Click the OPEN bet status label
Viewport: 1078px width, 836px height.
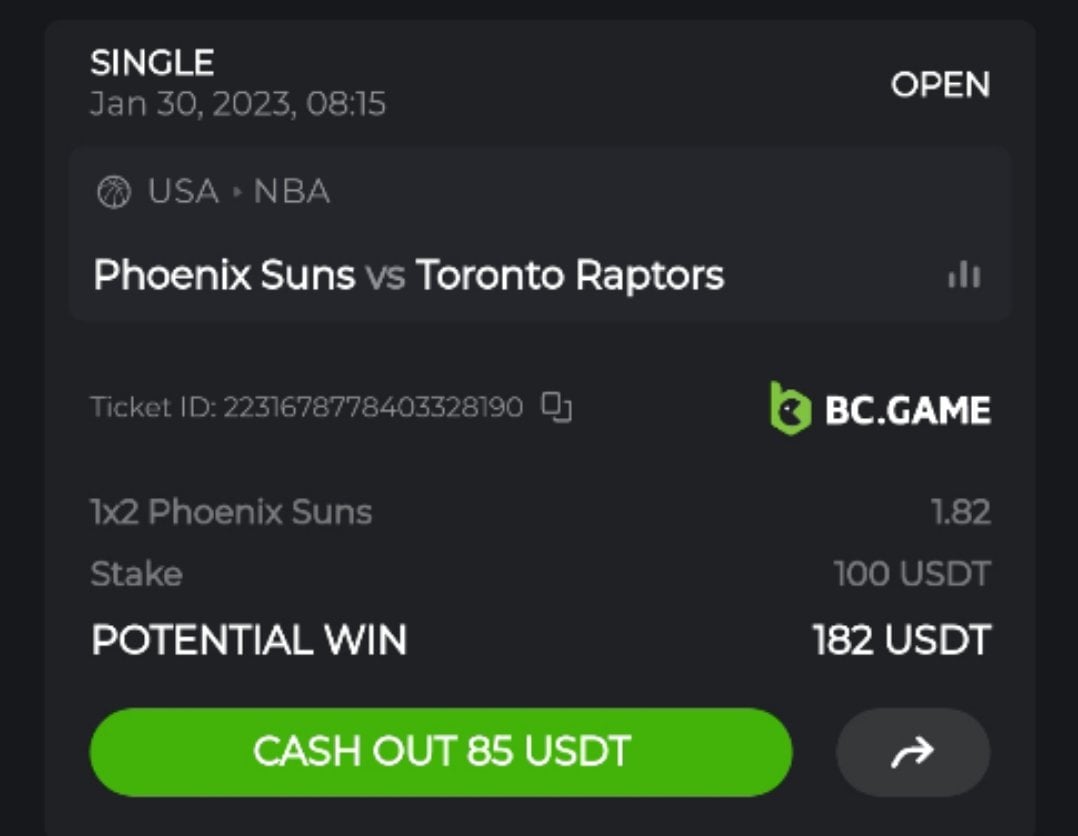point(939,85)
